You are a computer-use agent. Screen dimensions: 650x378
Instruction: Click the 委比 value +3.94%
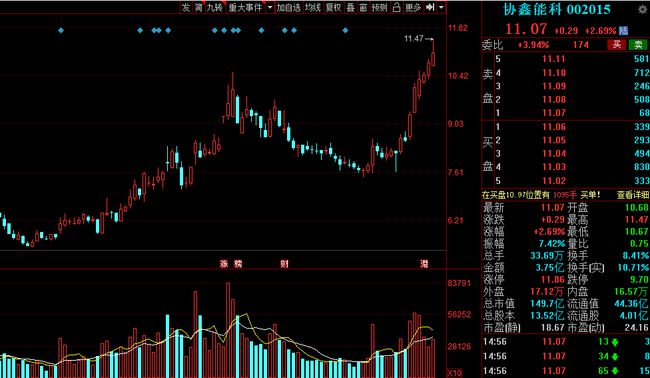(x=533, y=45)
